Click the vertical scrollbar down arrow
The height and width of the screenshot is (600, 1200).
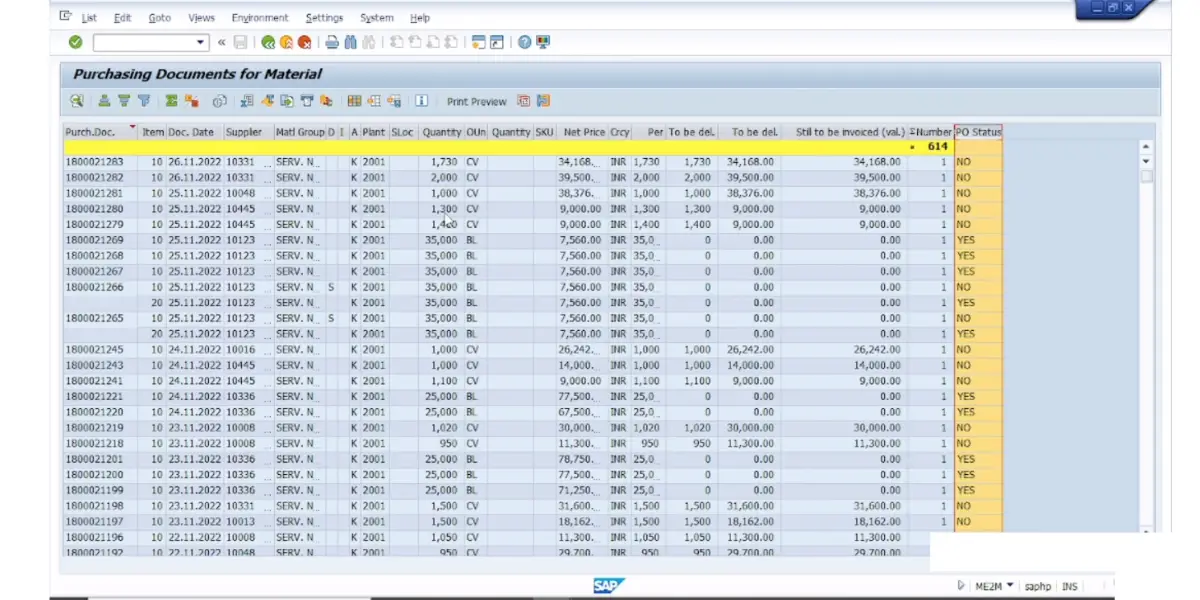tap(1146, 161)
